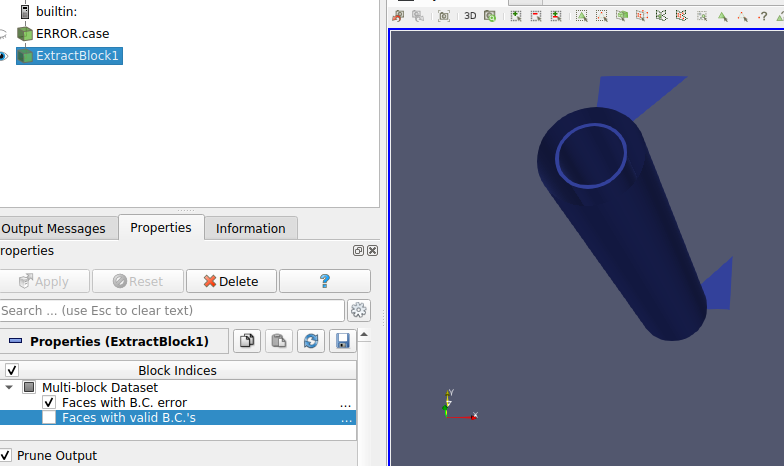
Task: Toggle the Block Indices header checkbox
Action: click(x=12, y=370)
